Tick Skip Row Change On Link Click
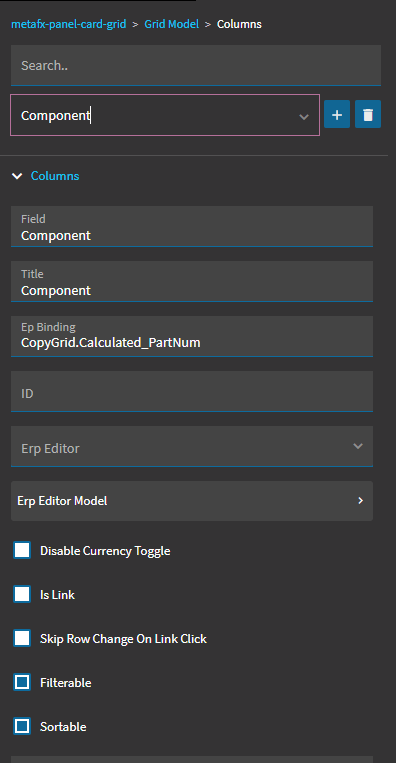 tap(22, 638)
